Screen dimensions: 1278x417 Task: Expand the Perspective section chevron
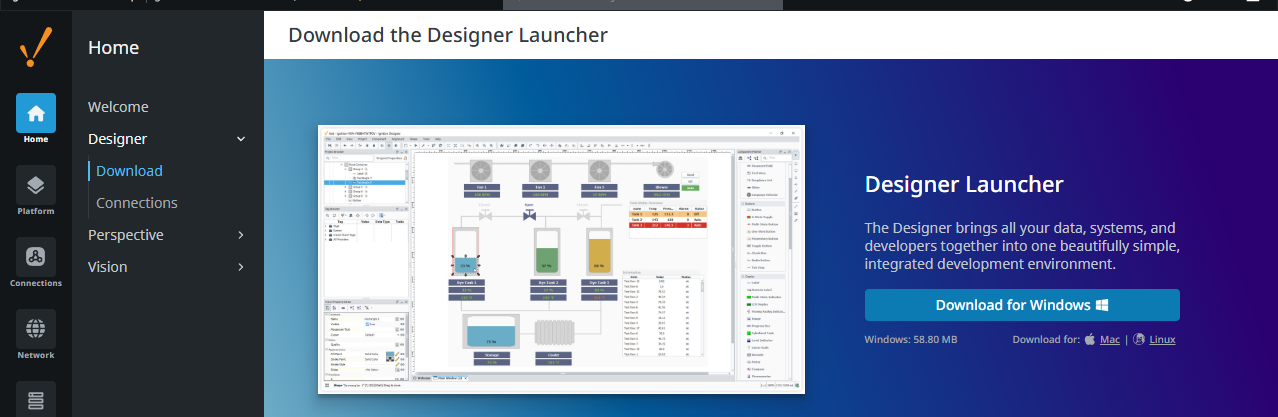[x=240, y=235]
